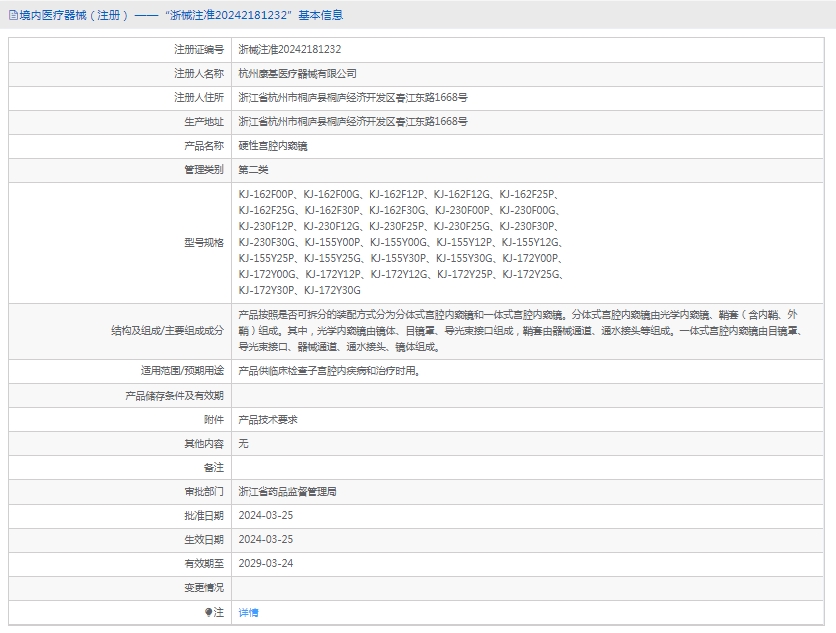Select registration number 浙械注准20242181232 in table
This screenshot has height=633, width=836.
(x=290, y=49)
